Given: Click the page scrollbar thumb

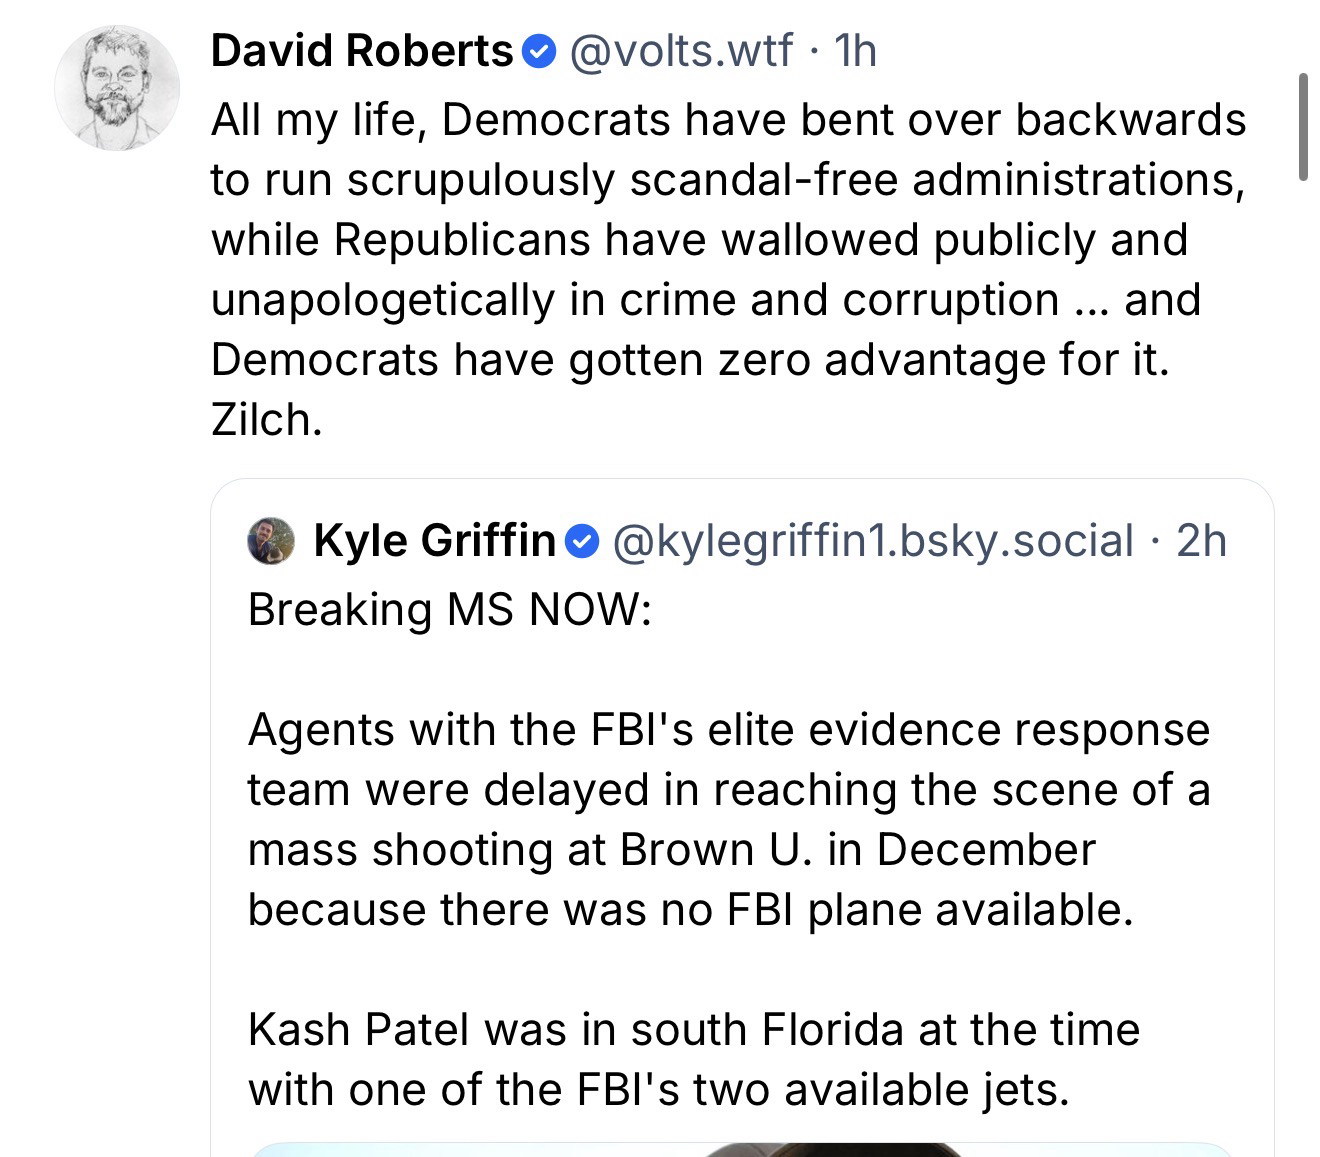Looking at the screenshot, I should 1302,126.
